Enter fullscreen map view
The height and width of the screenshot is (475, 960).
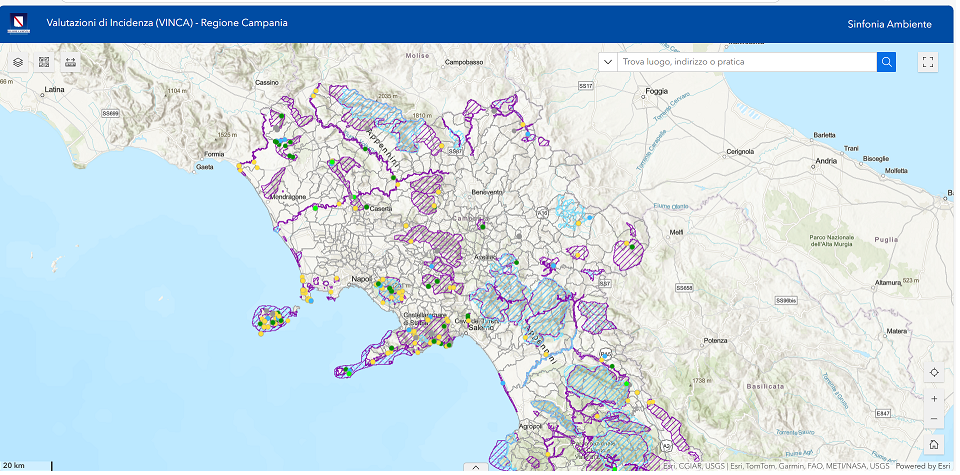(928, 62)
